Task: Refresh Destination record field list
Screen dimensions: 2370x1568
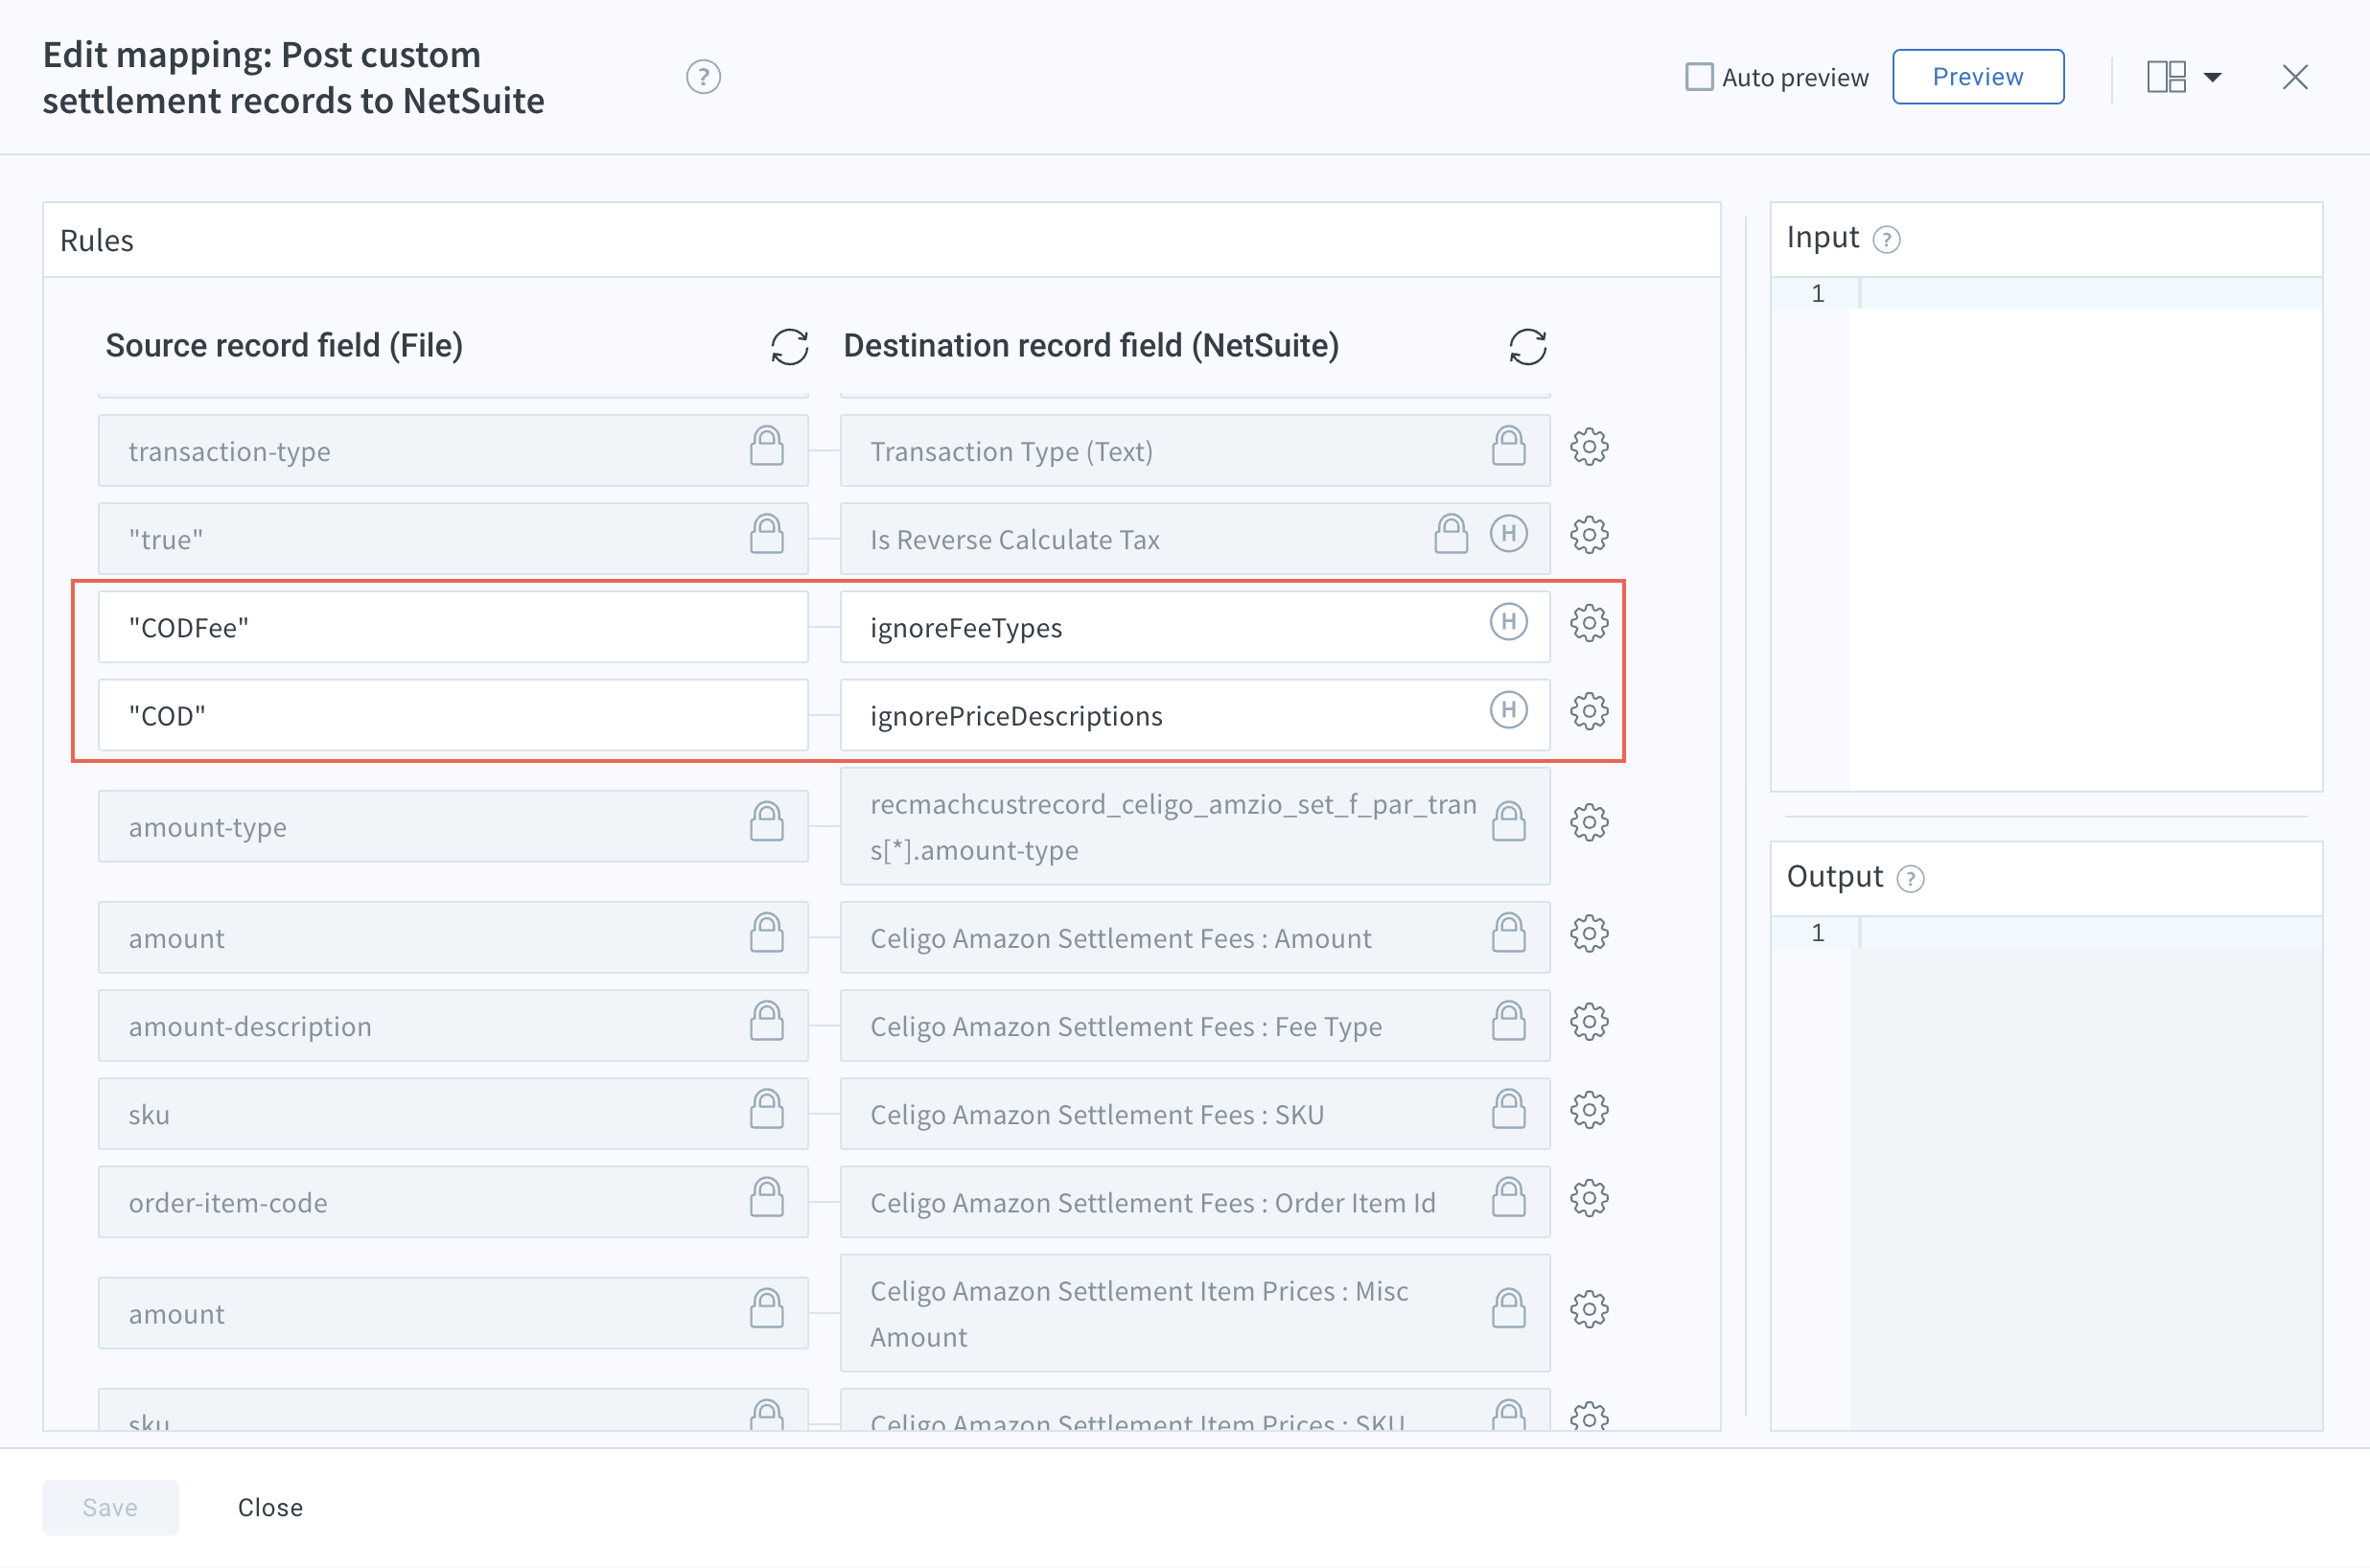Action: [1527, 347]
